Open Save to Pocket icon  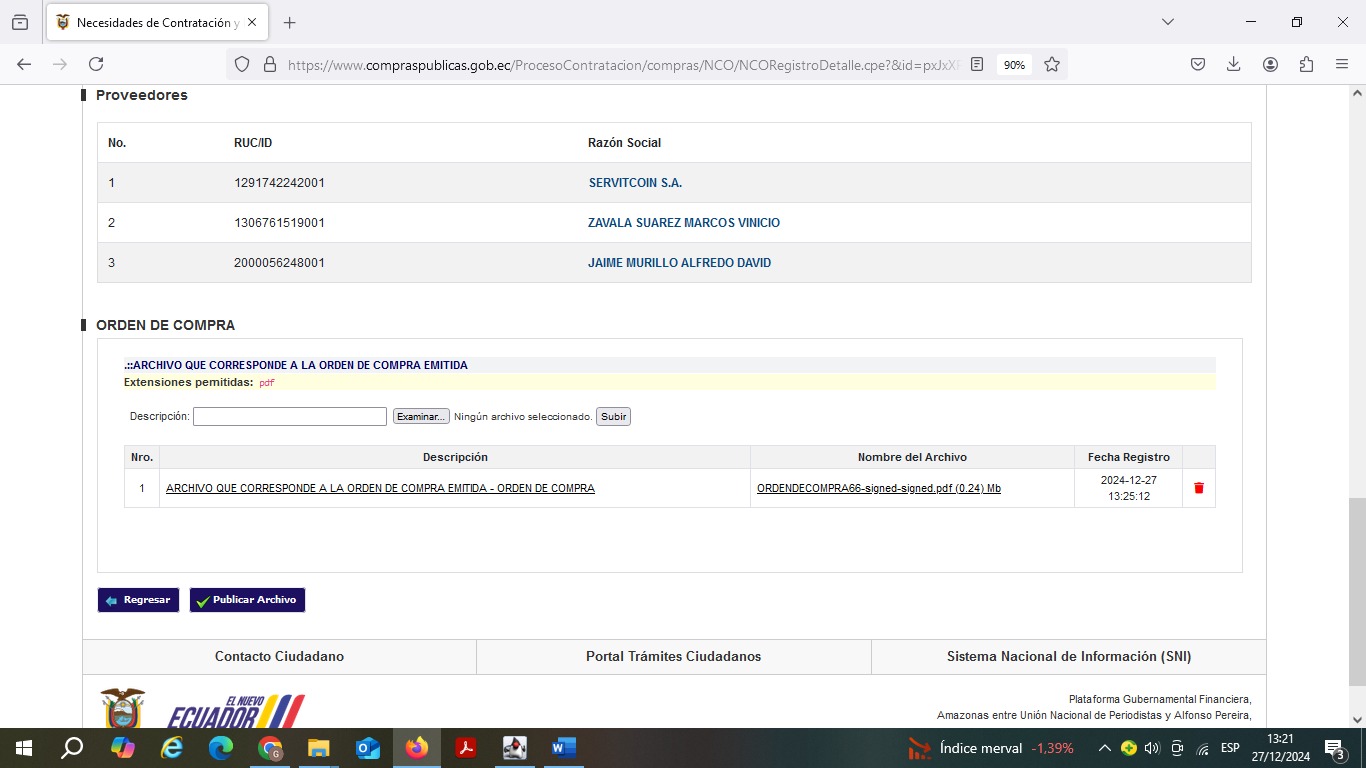pyautogui.click(x=1197, y=64)
